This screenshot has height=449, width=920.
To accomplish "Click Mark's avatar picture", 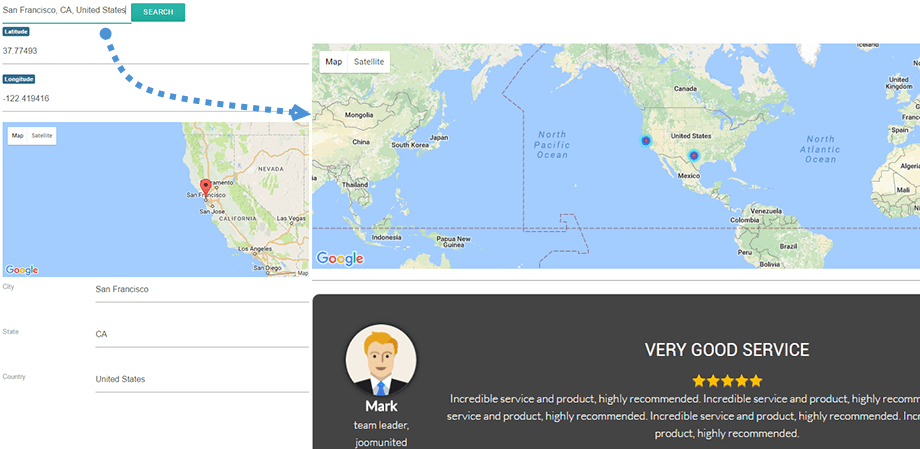I will point(381,359).
